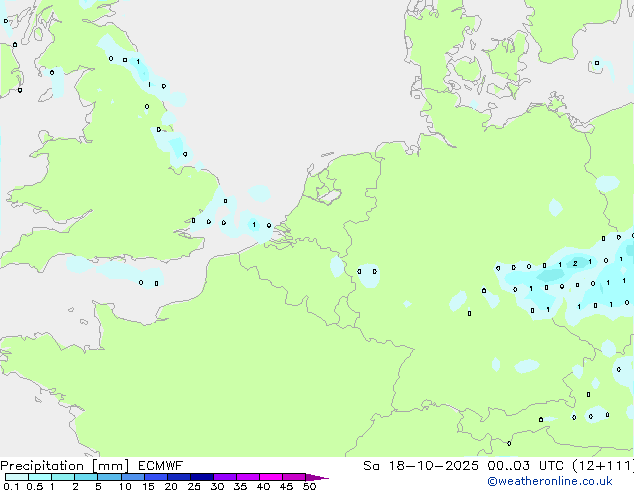
Task: Click the legend swatch between 20 and 25
Action: click(x=179, y=477)
